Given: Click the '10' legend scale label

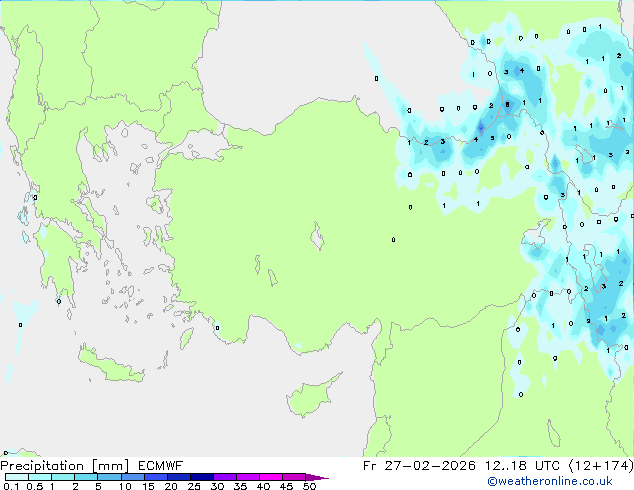Looking at the screenshot, I should 125,486.
